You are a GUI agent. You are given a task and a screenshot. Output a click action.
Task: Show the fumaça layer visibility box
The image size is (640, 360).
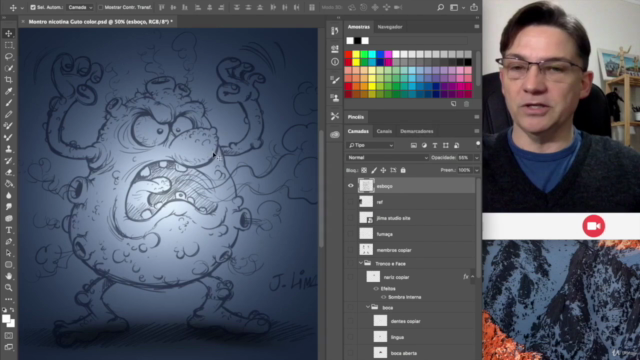coord(351,234)
